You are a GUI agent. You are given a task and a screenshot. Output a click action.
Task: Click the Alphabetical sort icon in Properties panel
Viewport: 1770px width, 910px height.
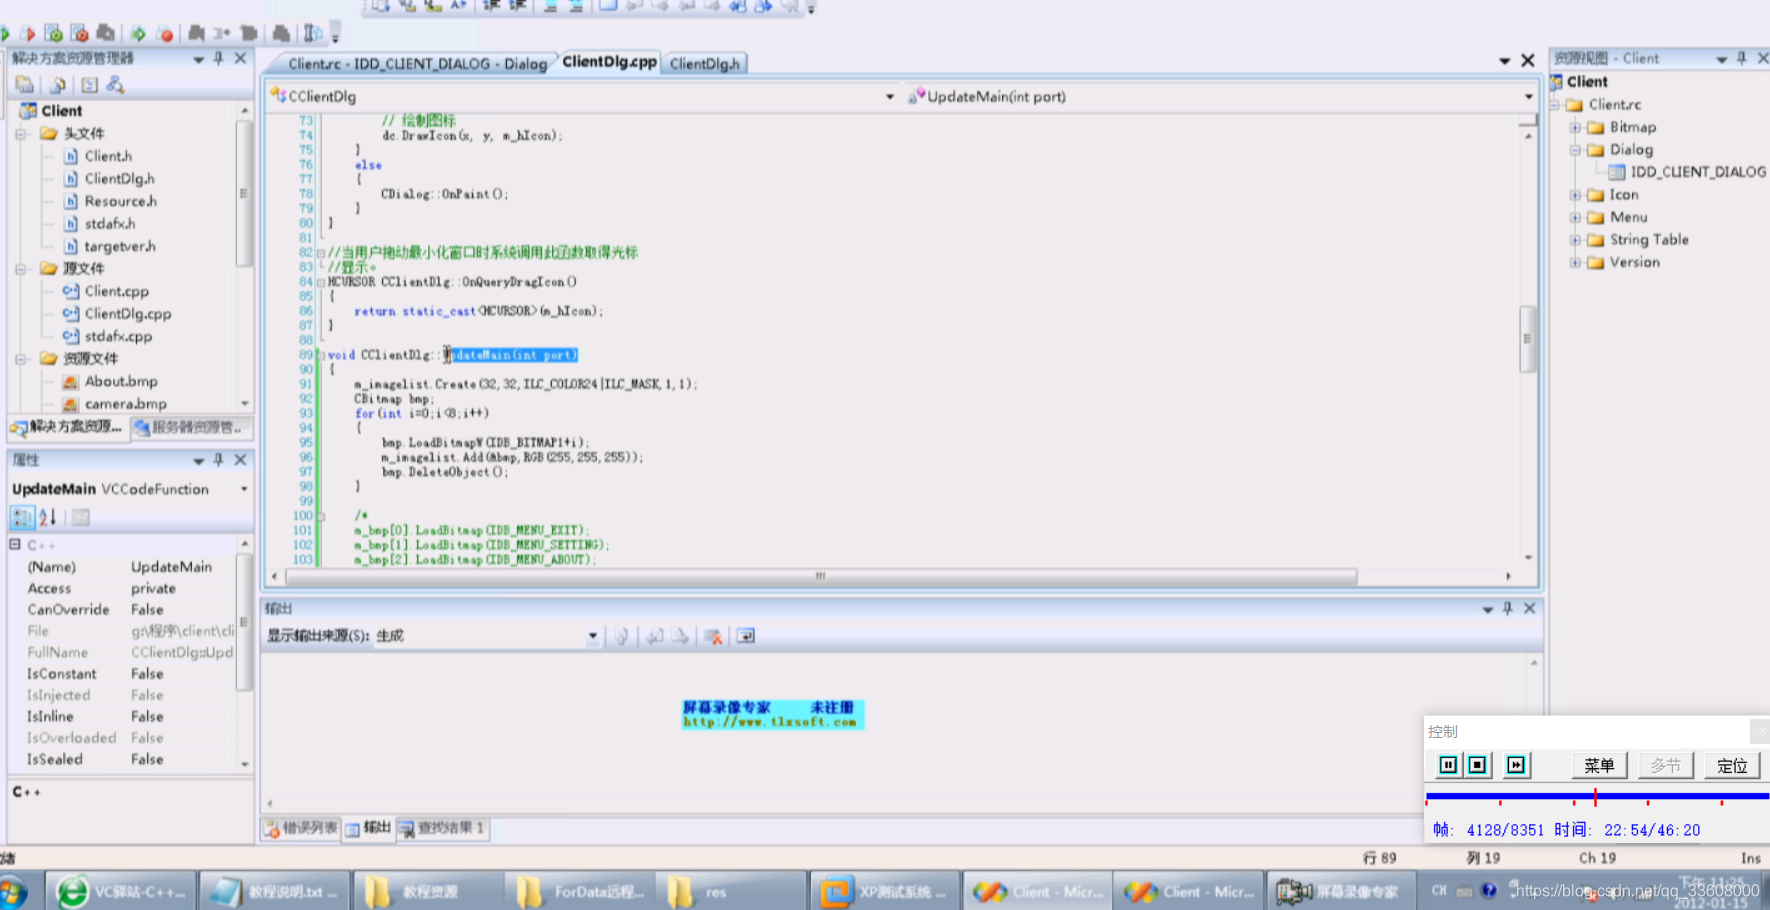47,517
